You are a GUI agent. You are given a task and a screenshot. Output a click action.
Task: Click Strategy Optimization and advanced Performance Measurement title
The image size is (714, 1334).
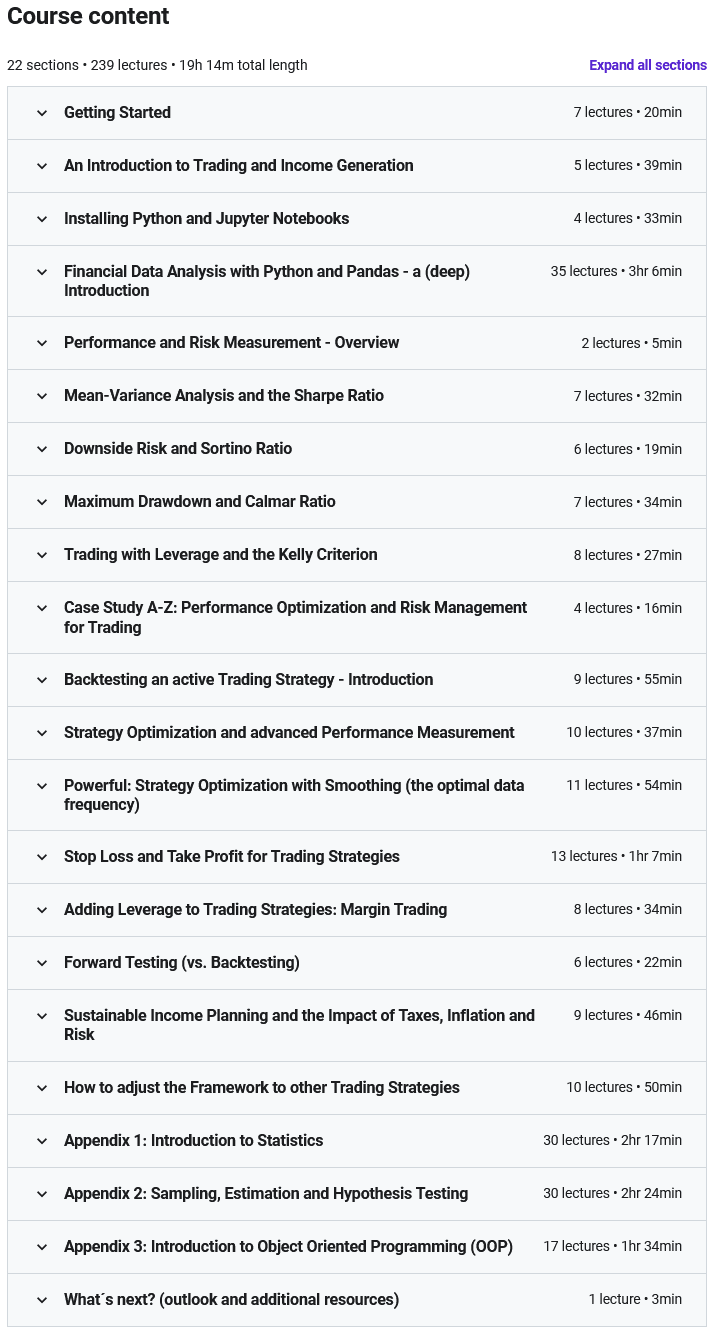(289, 733)
